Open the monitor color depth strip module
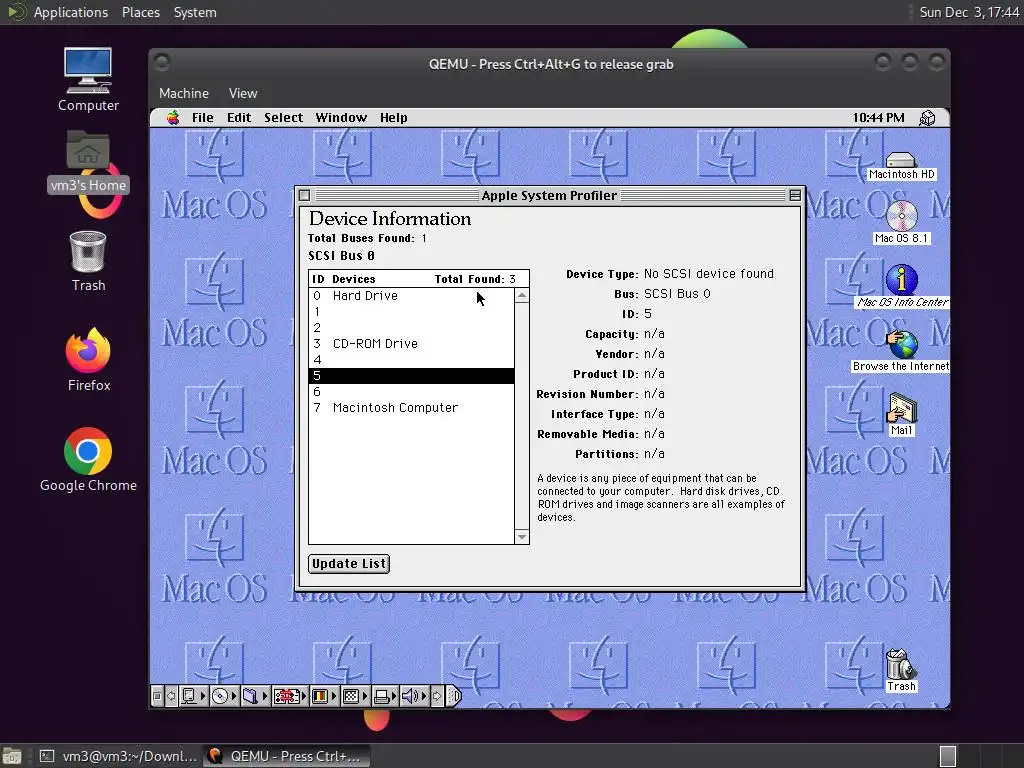The width and height of the screenshot is (1024, 768). (x=323, y=696)
